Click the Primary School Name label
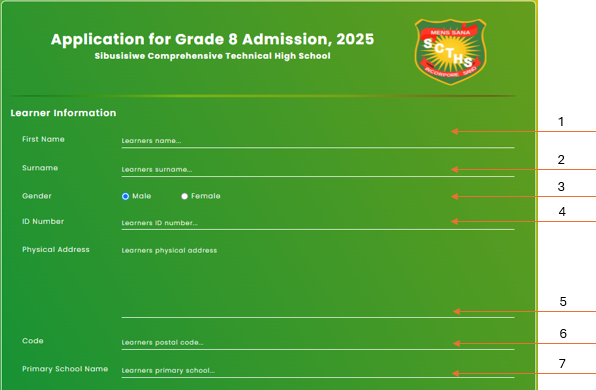The image size is (596, 390). (65, 369)
